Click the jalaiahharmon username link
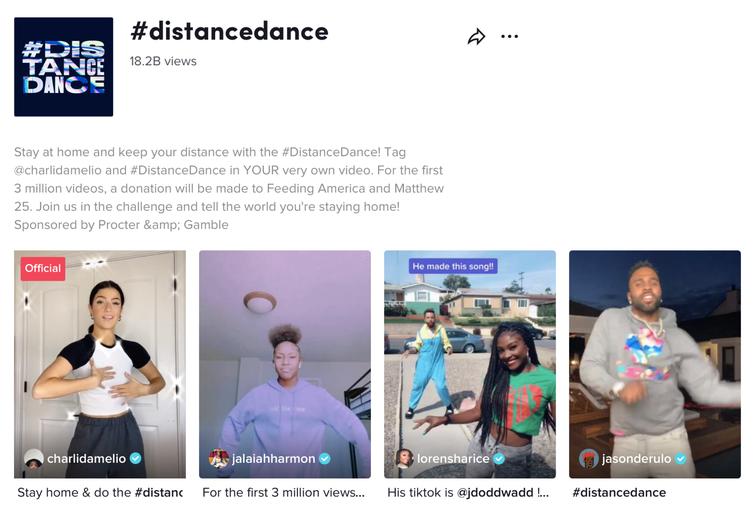This screenshot has height=510, width=750. tap(274, 458)
